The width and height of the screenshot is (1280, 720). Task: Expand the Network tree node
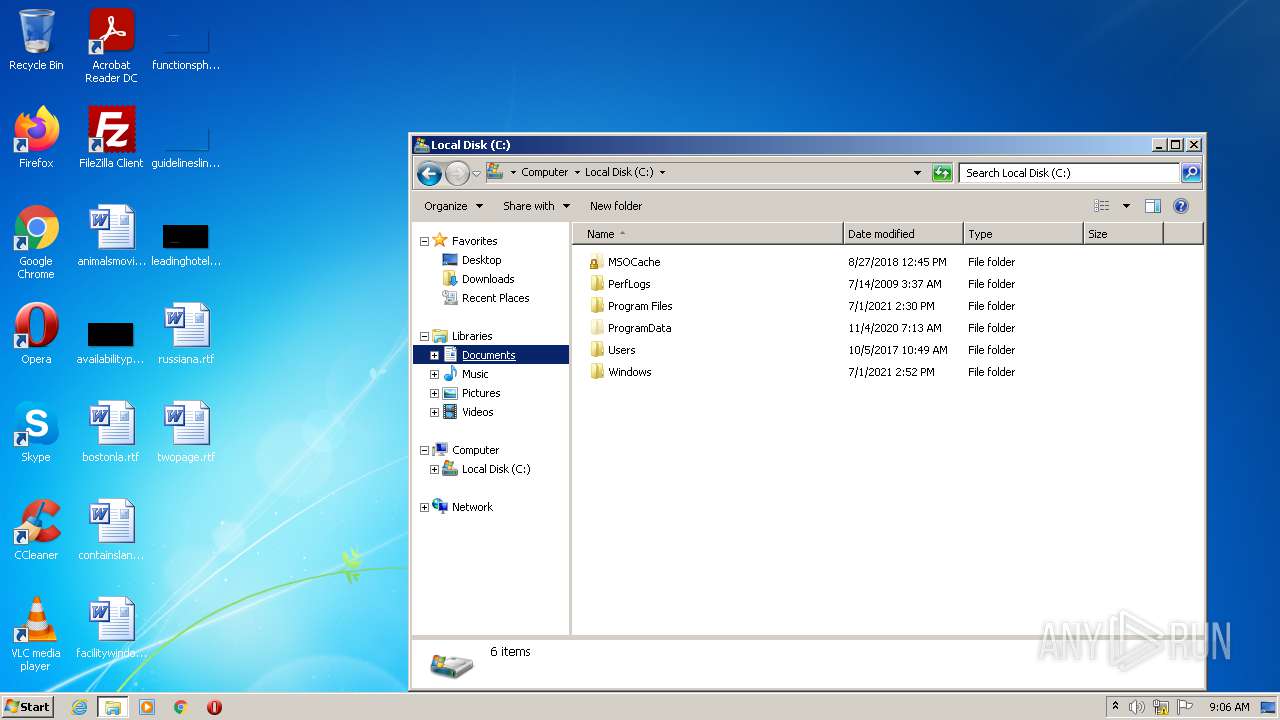(x=424, y=507)
